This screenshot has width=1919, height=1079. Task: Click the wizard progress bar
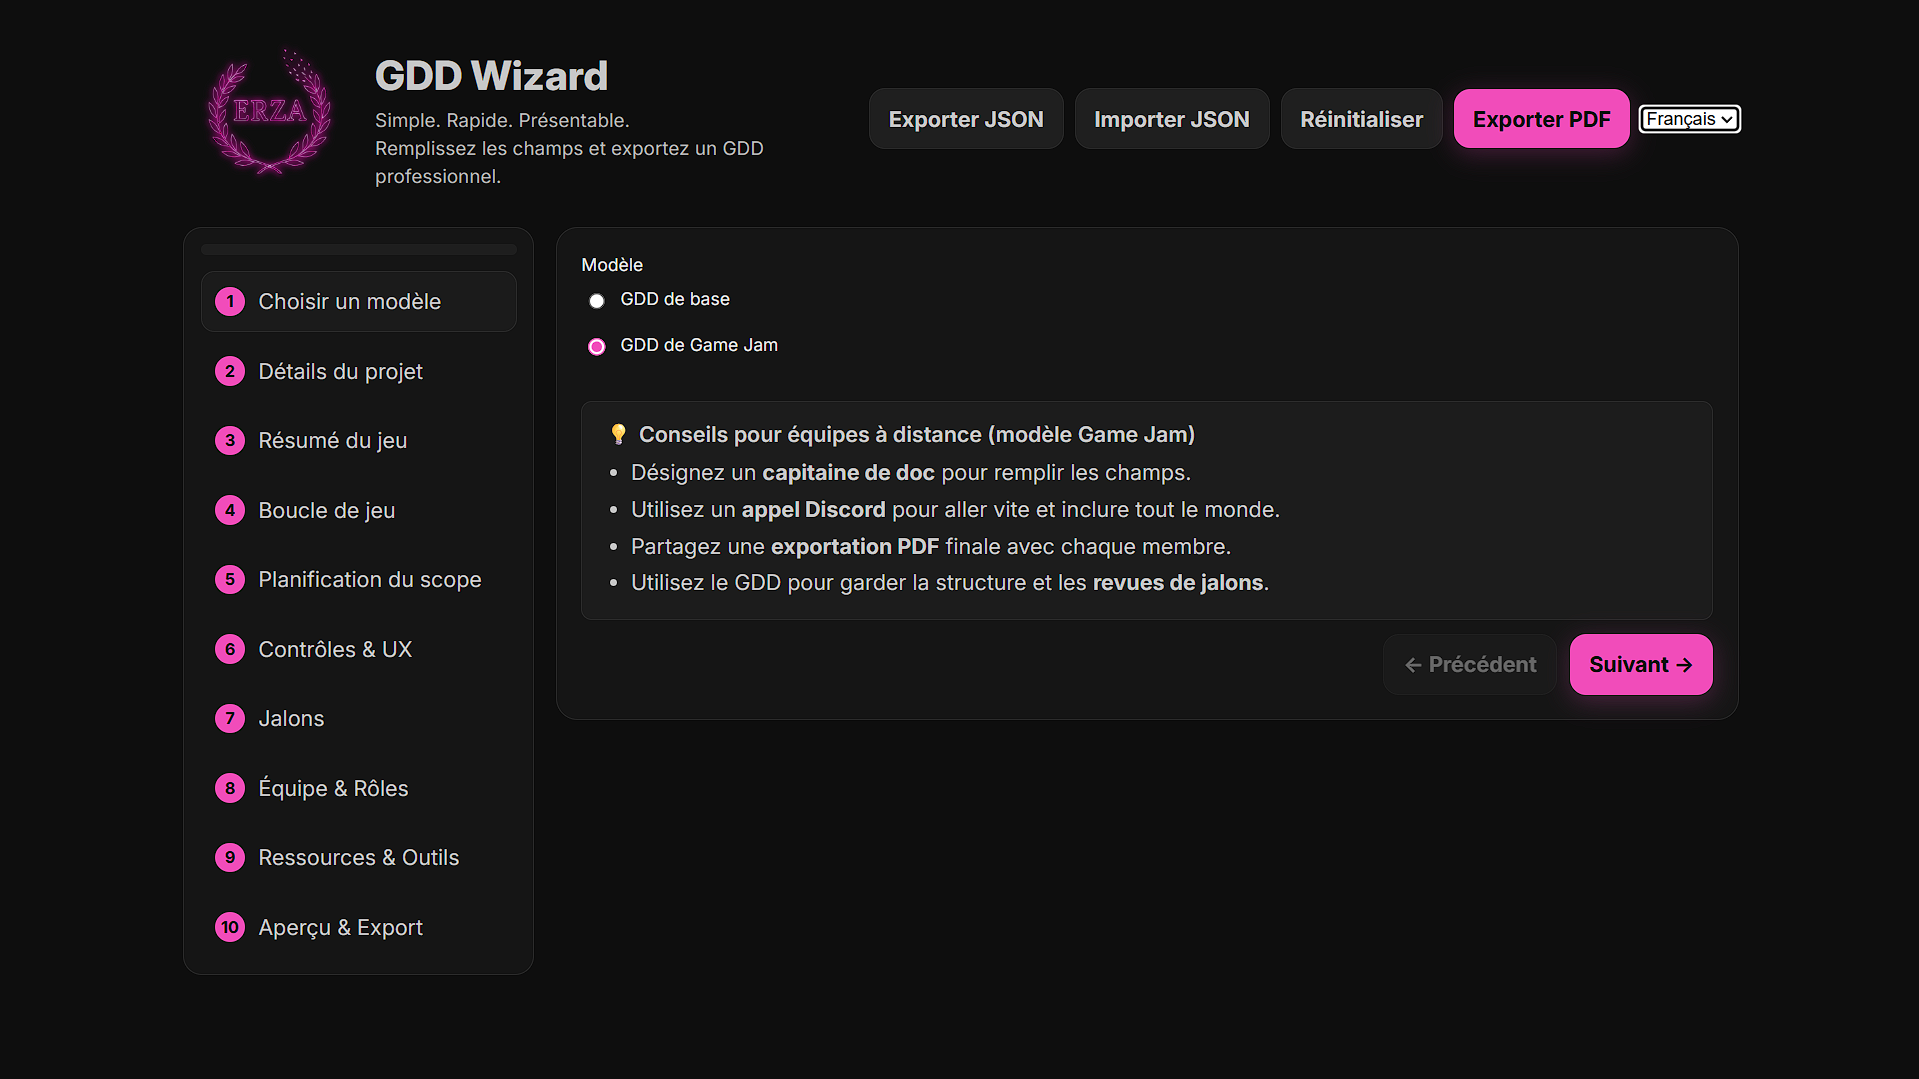tap(359, 249)
